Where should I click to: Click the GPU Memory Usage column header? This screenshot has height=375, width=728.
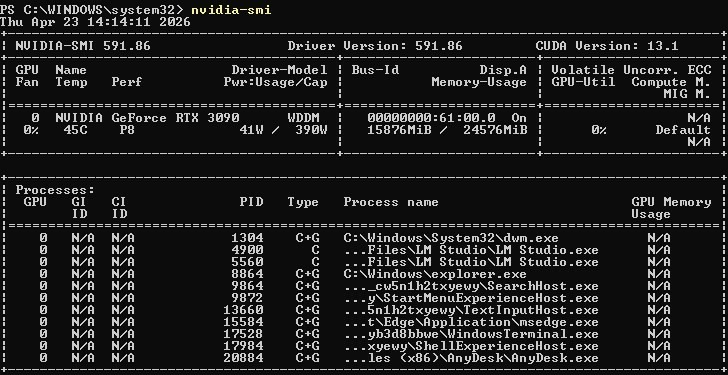click(671, 208)
